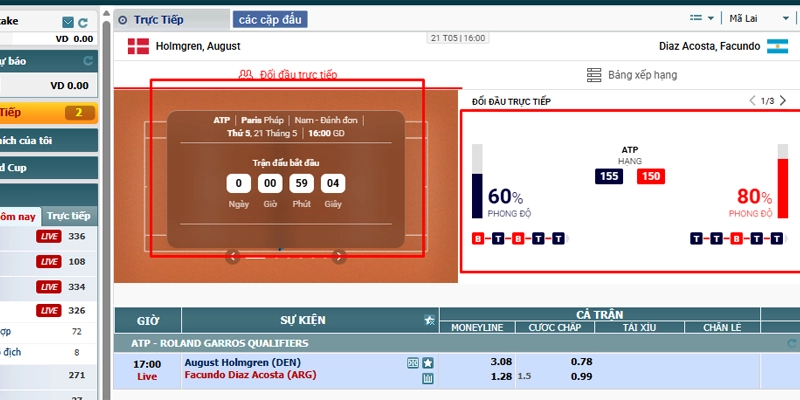Expand the list view dropdown arrow
The height and width of the screenshot is (400, 800).
(711, 18)
